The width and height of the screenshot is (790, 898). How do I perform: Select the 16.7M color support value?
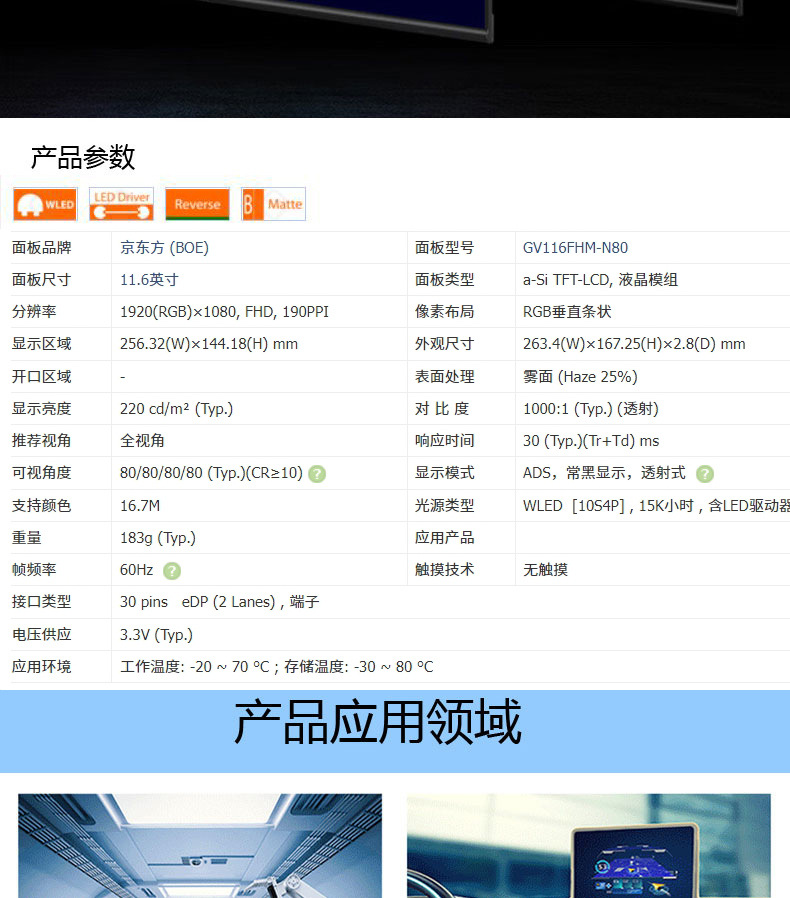click(x=140, y=506)
